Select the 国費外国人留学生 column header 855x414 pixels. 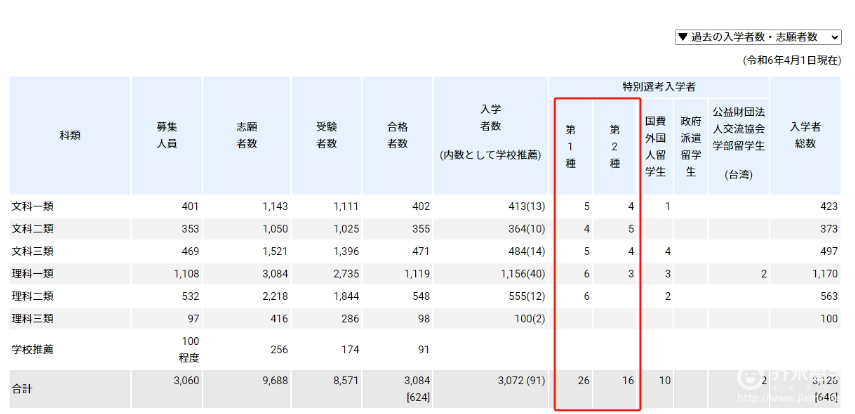pyautogui.click(x=656, y=146)
